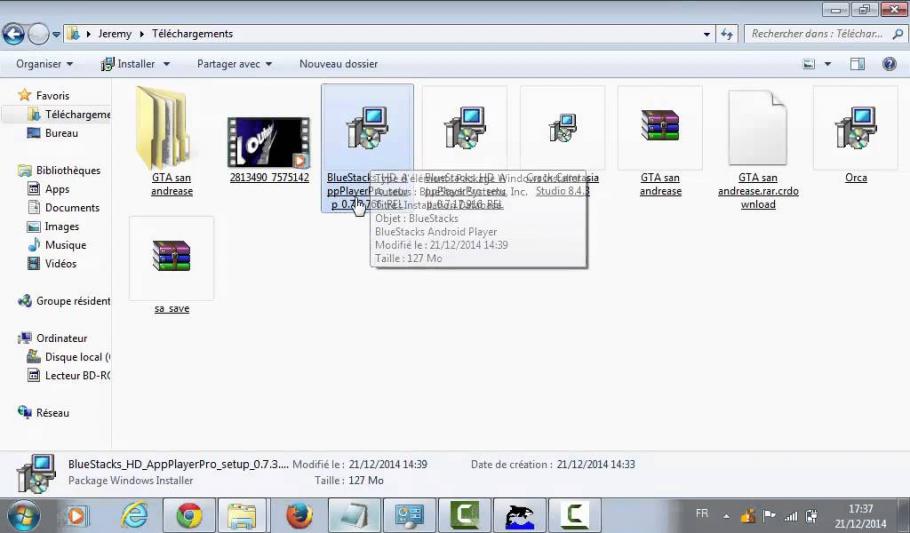Click the Back navigation arrow

pyautogui.click(x=13, y=34)
